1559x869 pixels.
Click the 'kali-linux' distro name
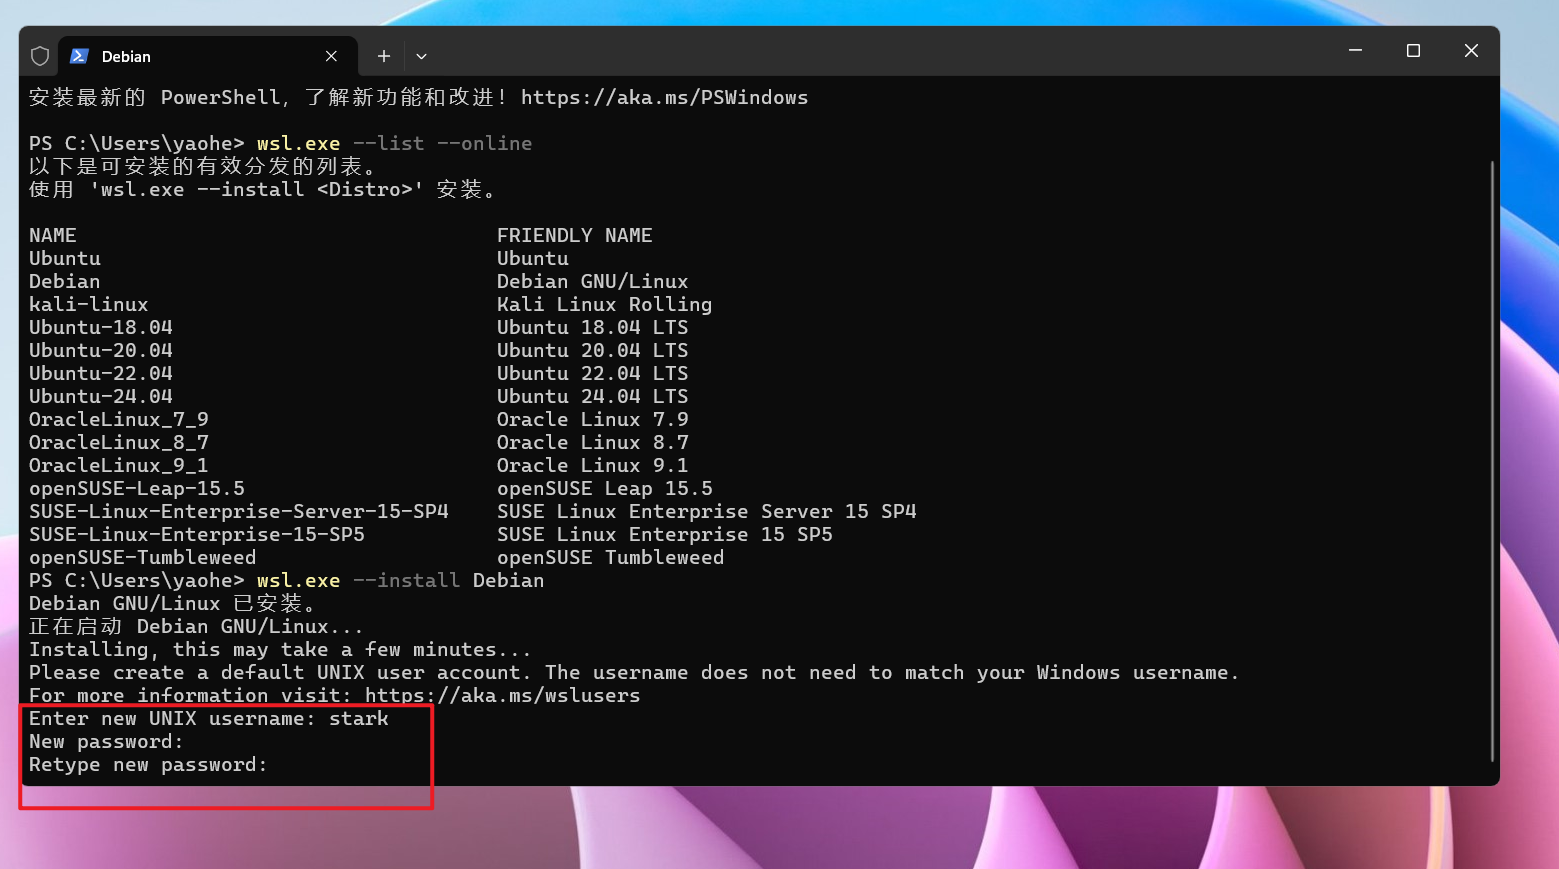click(x=88, y=304)
